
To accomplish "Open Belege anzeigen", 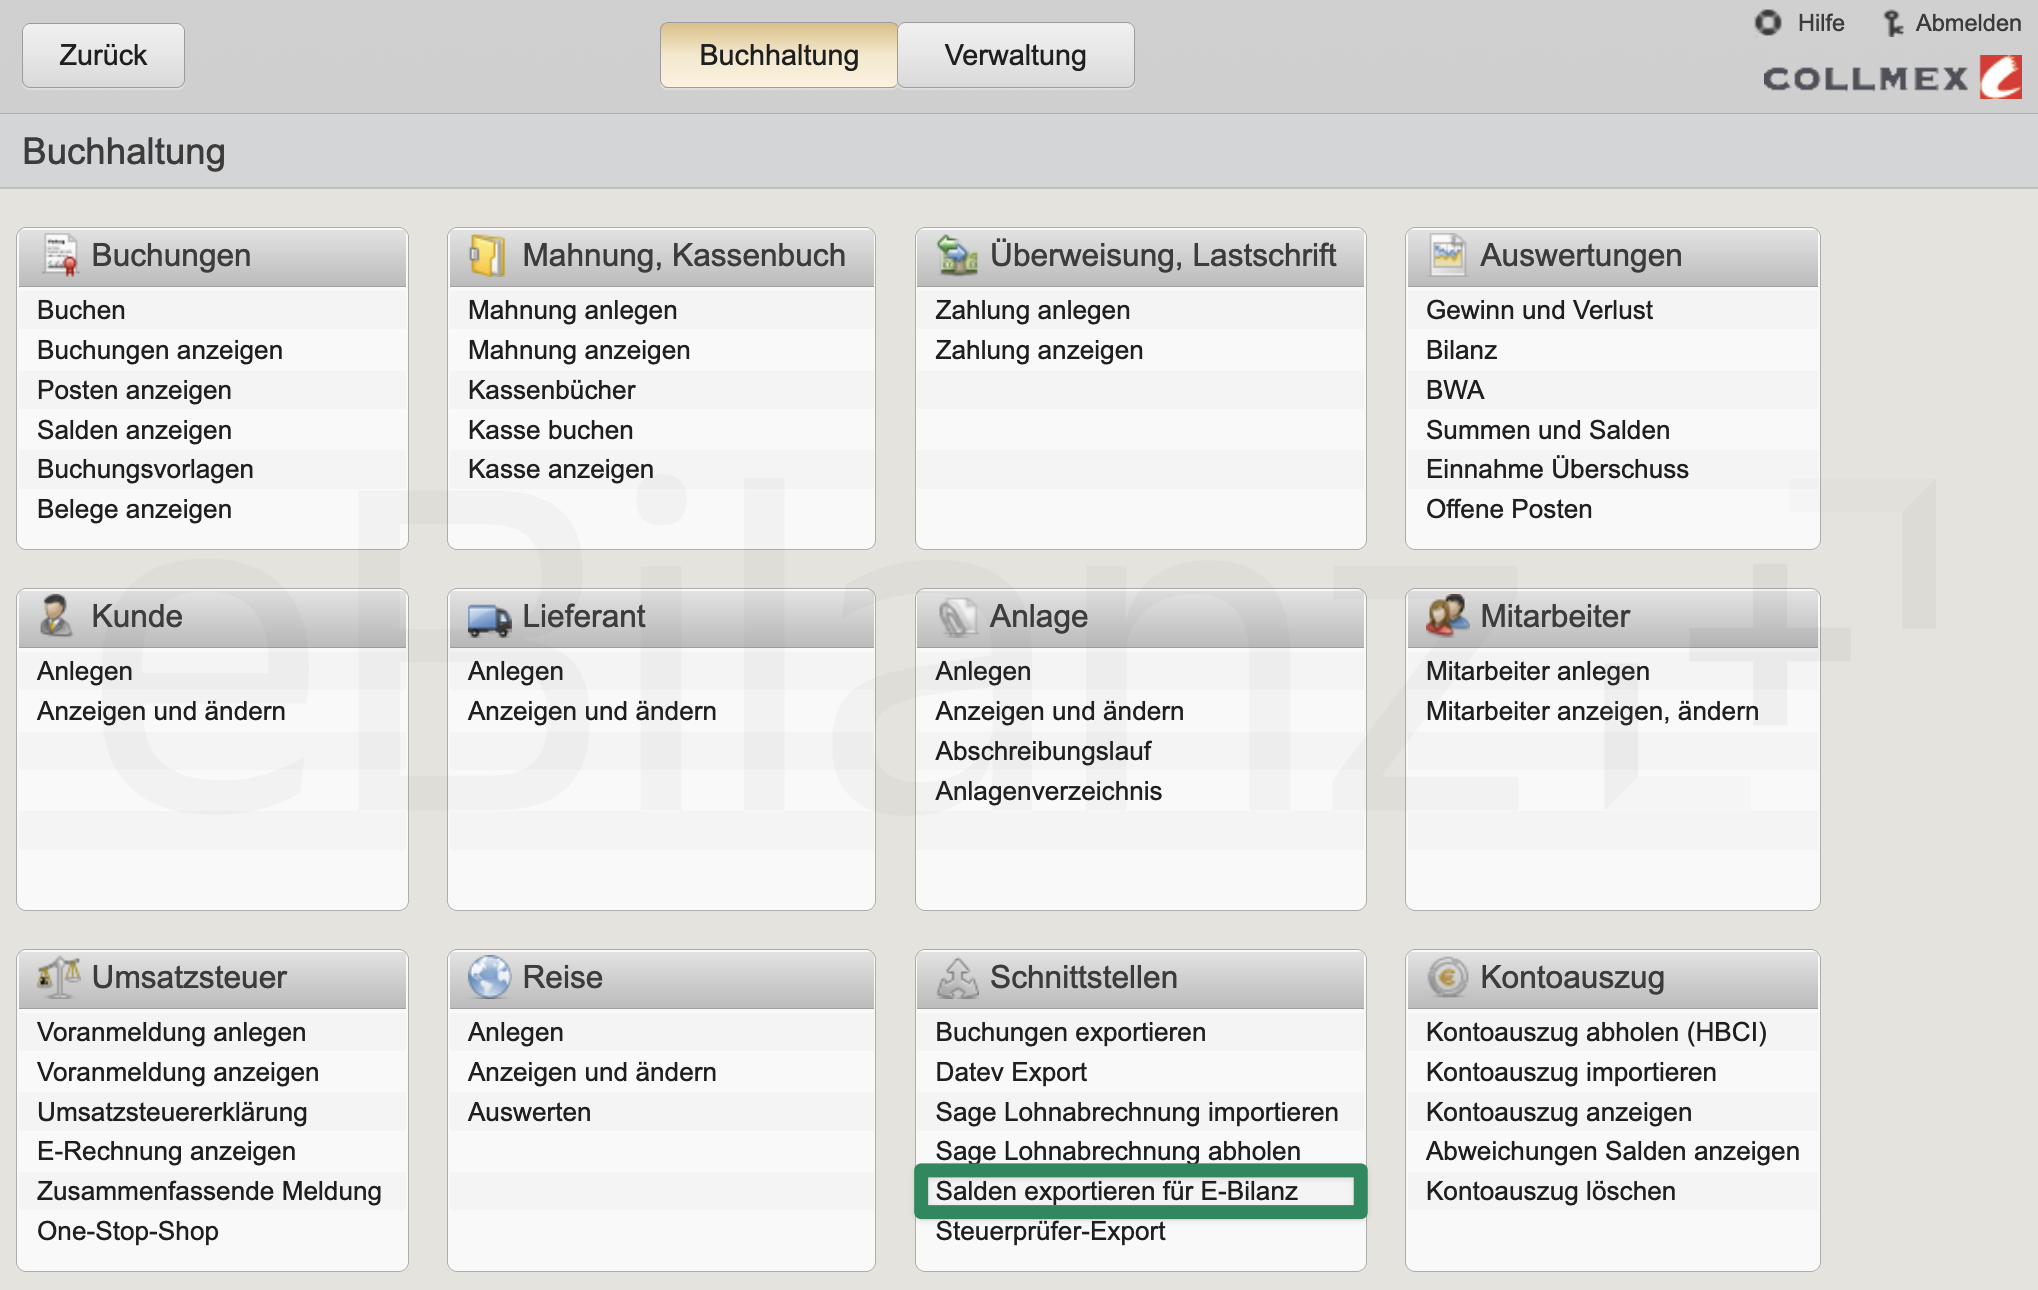I will (x=134, y=509).
